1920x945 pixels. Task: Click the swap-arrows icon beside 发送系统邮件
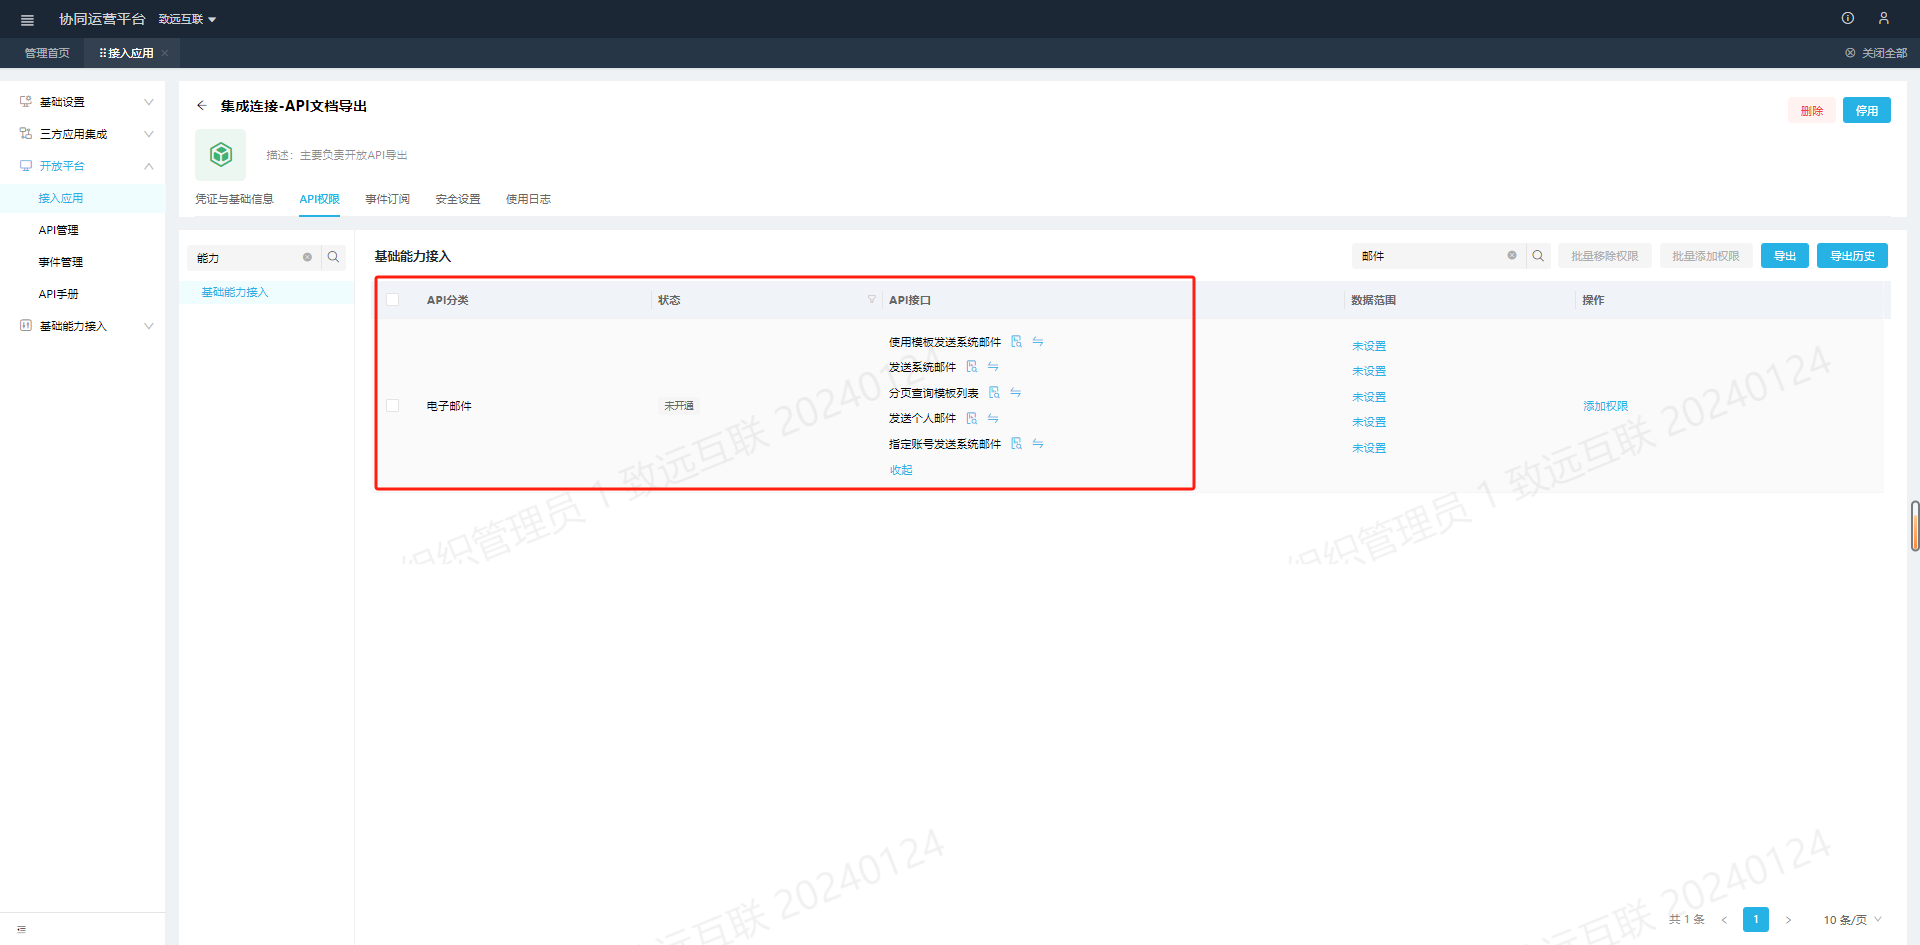[x=993, y=367]
